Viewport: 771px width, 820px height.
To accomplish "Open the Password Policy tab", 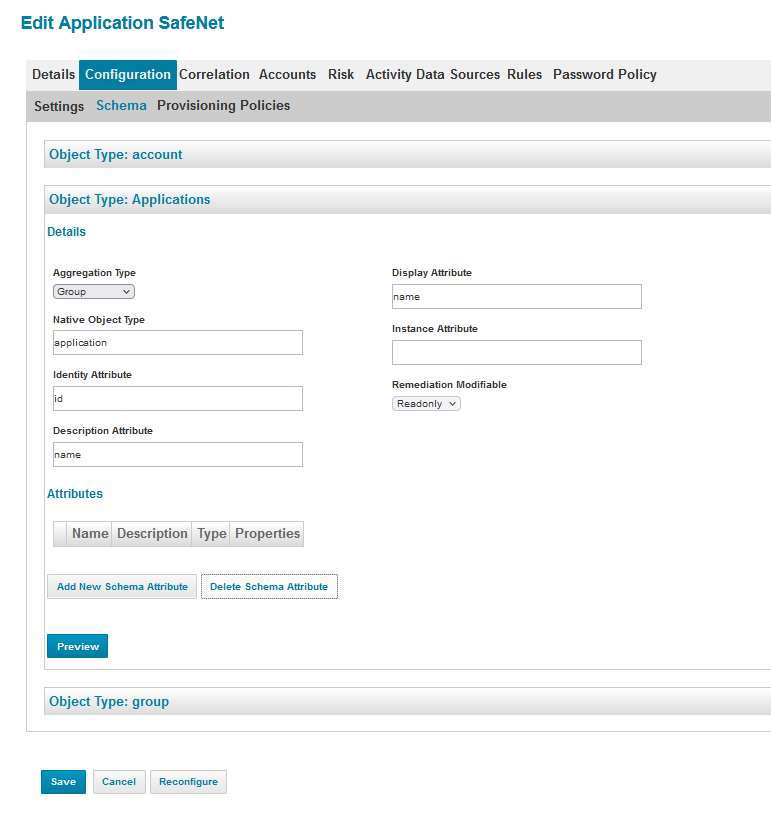I will (x=604, y=75).
